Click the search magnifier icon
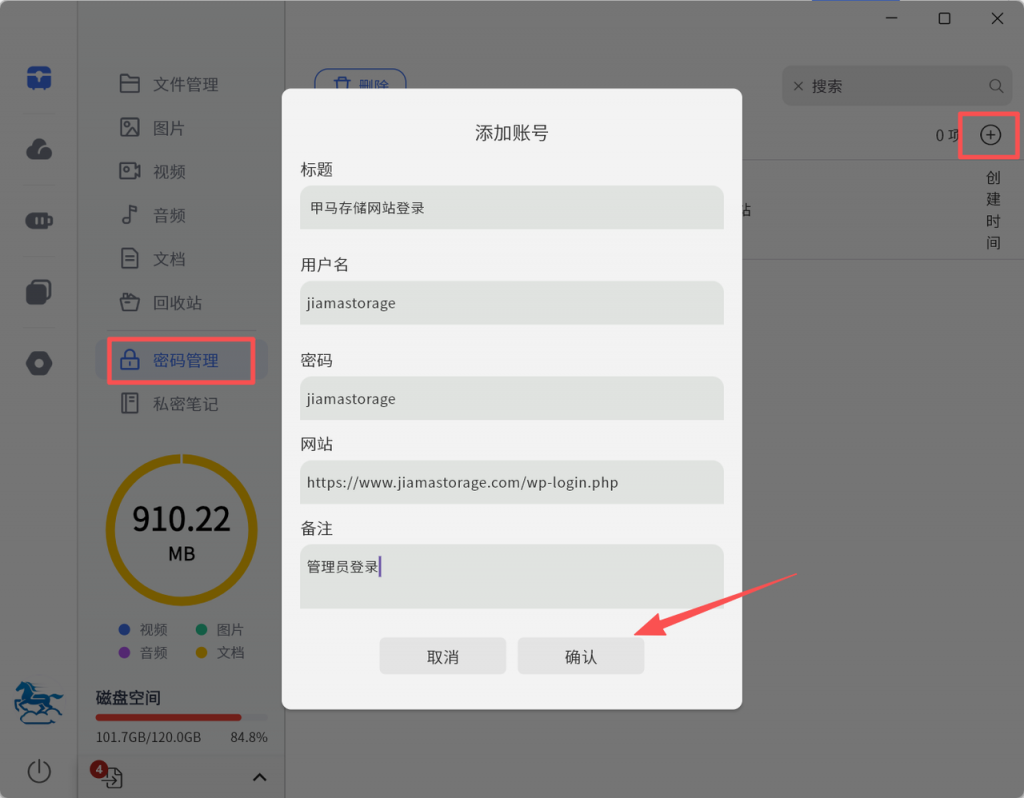Viewport: 1024px width, 798px height. [995, 86]
